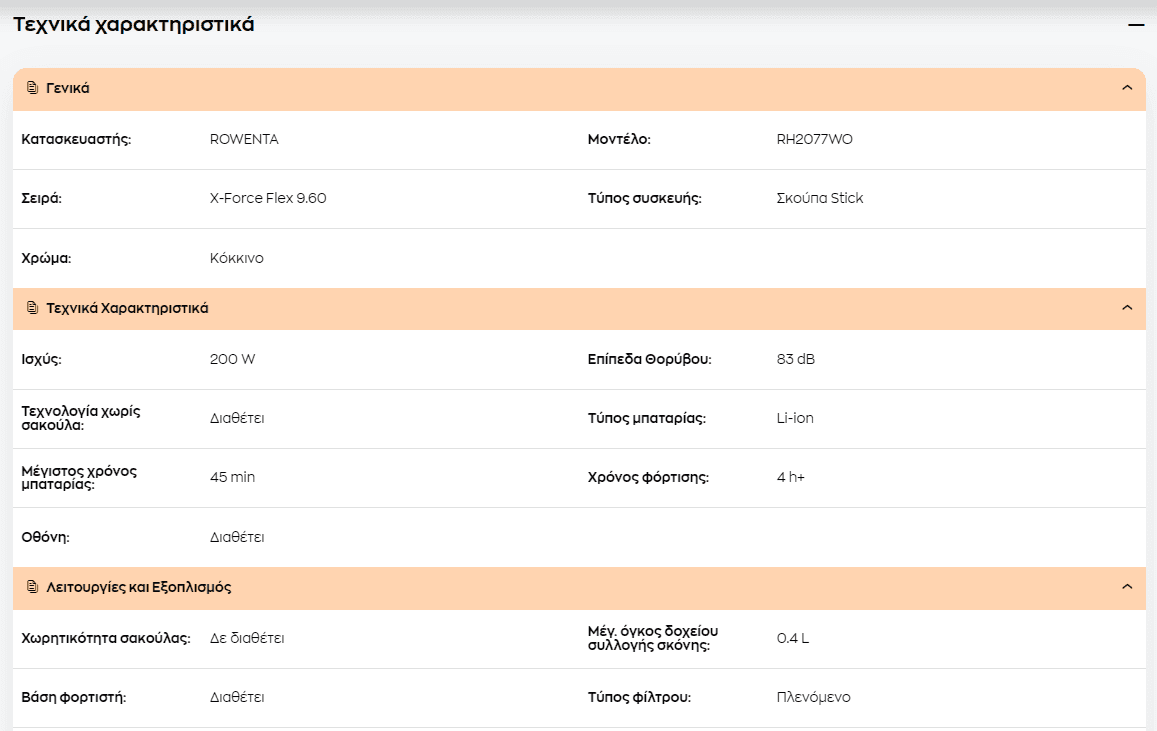Select the 0.4 L dust container value

click(792, 638)
